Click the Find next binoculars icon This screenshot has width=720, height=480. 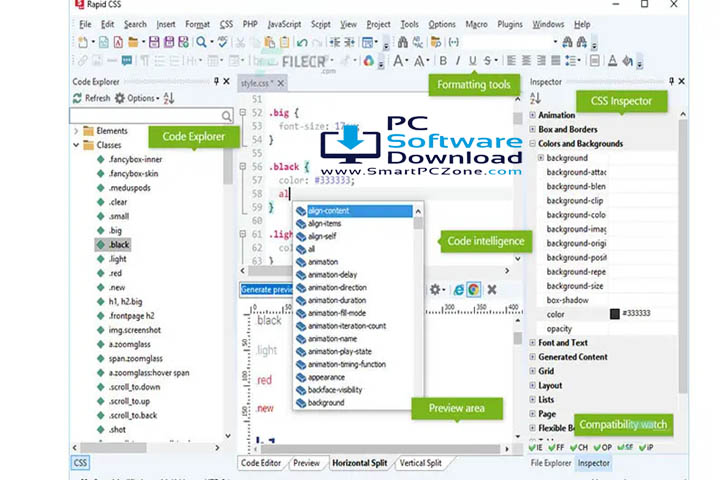click(582, 42)
